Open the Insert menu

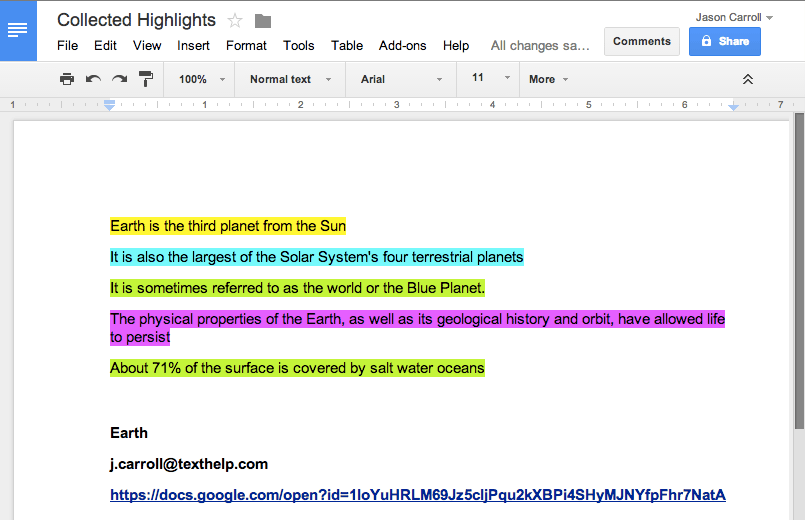pos(193,45)
